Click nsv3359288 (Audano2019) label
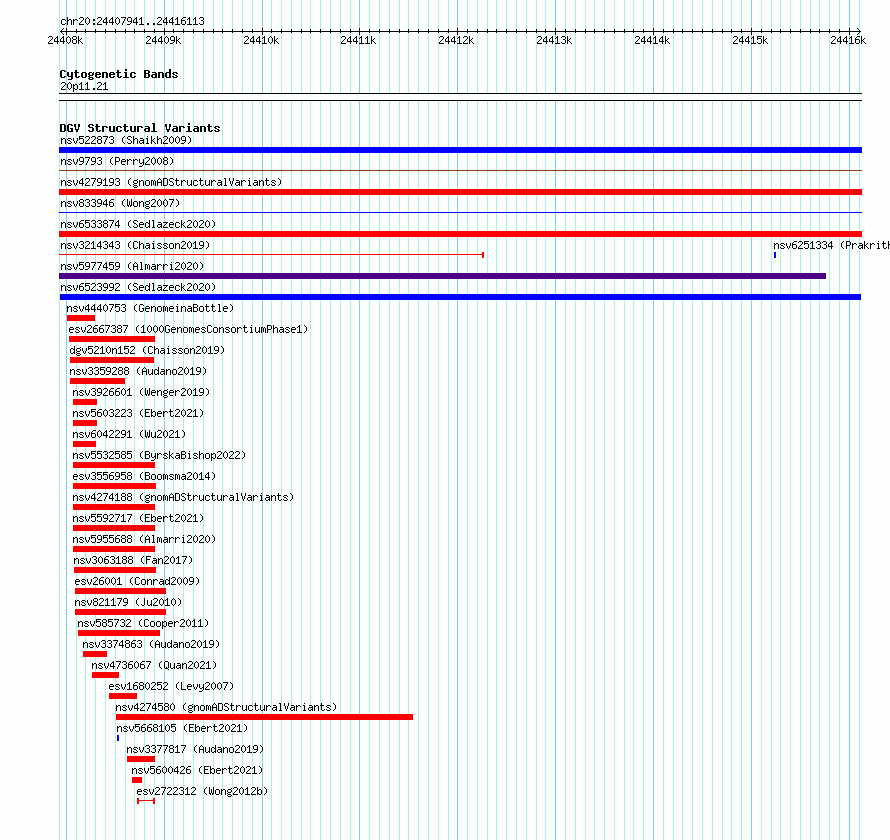Image resolution: width=890 pixels, height=840 pixels. pyautogui.click(x=138, y=371)
